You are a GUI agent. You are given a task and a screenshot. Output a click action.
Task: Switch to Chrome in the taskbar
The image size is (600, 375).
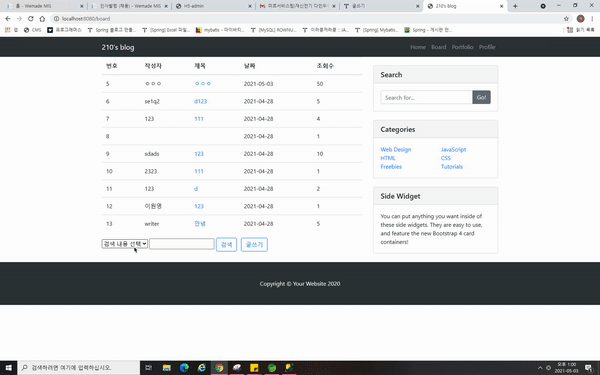(219, 368)
